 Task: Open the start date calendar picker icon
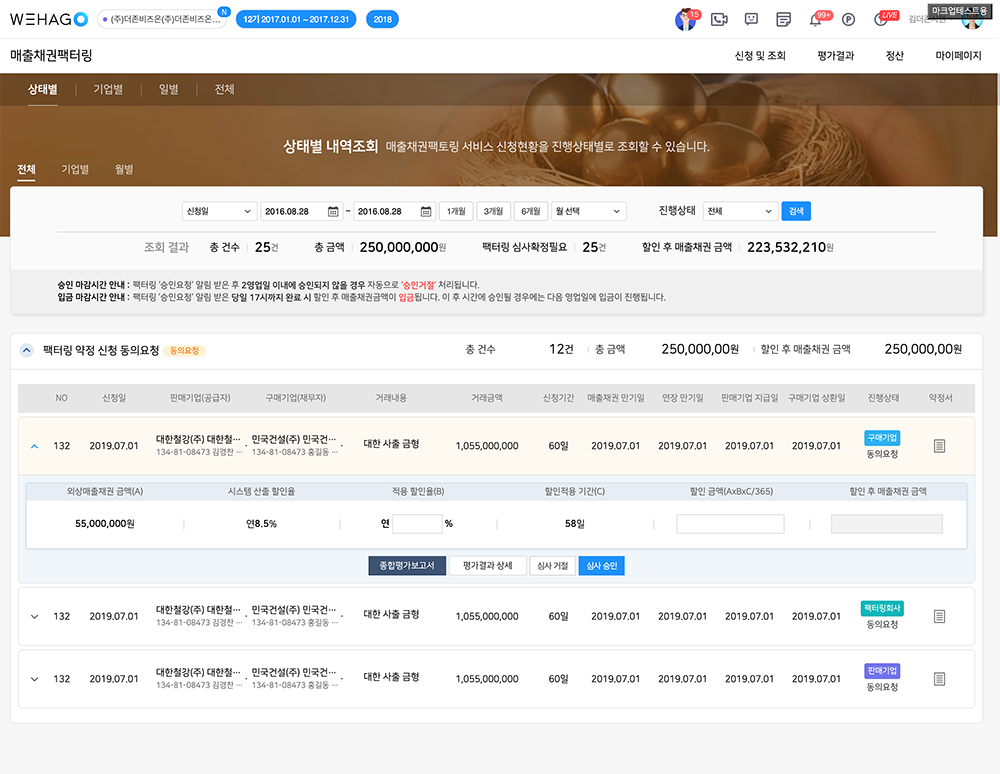pyautogui.click(x=333, y=211)
